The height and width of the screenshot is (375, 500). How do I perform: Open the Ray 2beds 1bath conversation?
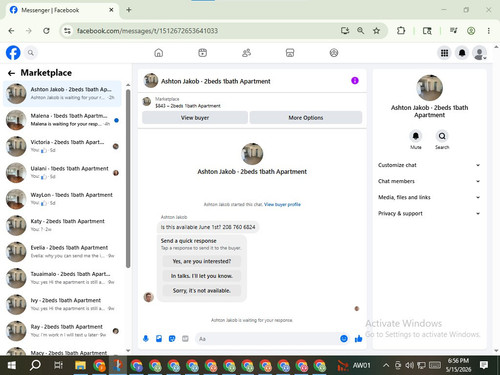tap(62, 330)
